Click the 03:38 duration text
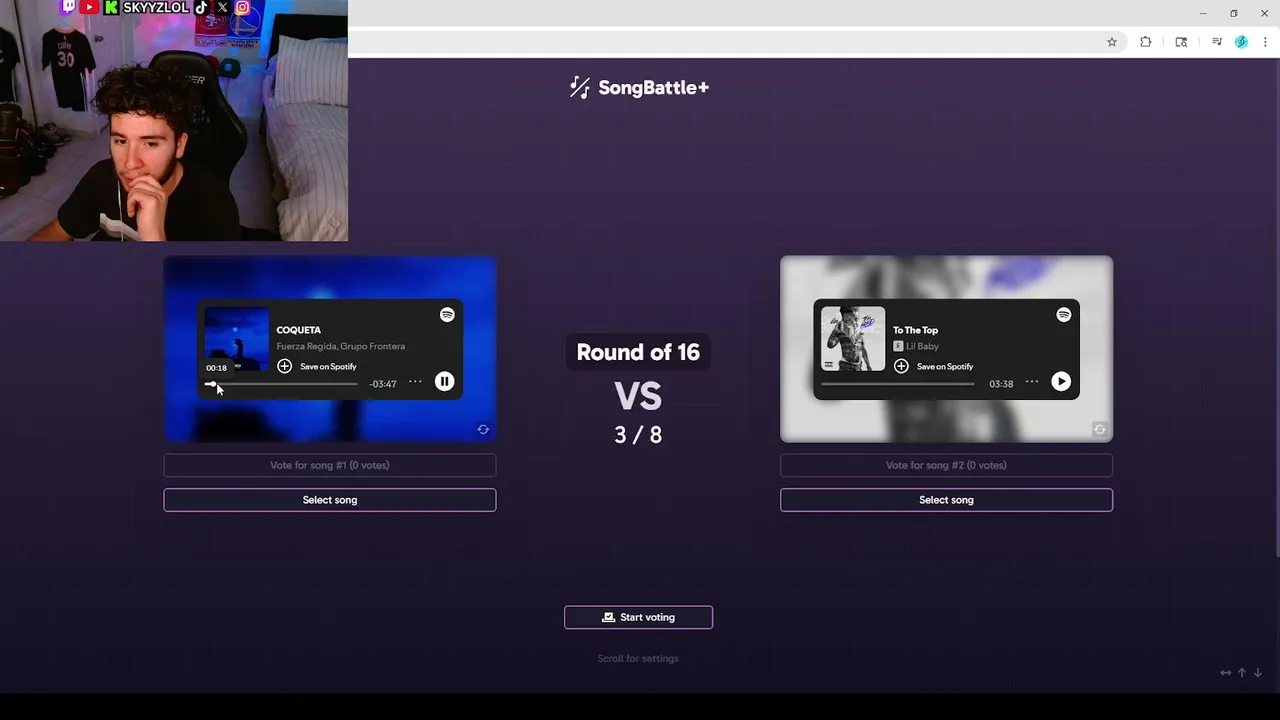Image resolution: width=1280 pixels, height=720 pixels. (1001, 384)
